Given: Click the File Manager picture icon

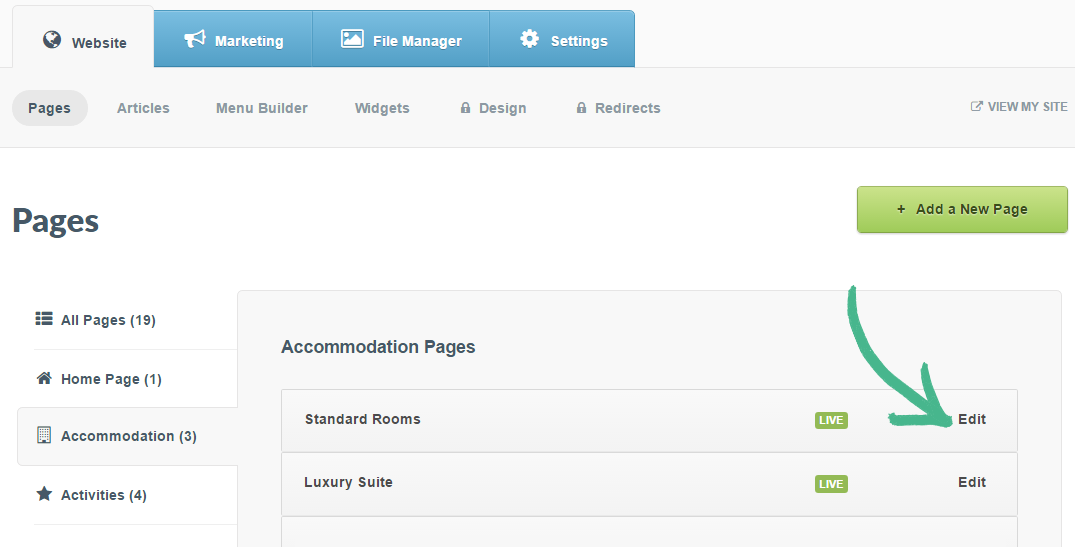Looking at the screenshot, I should coord(352,39).
